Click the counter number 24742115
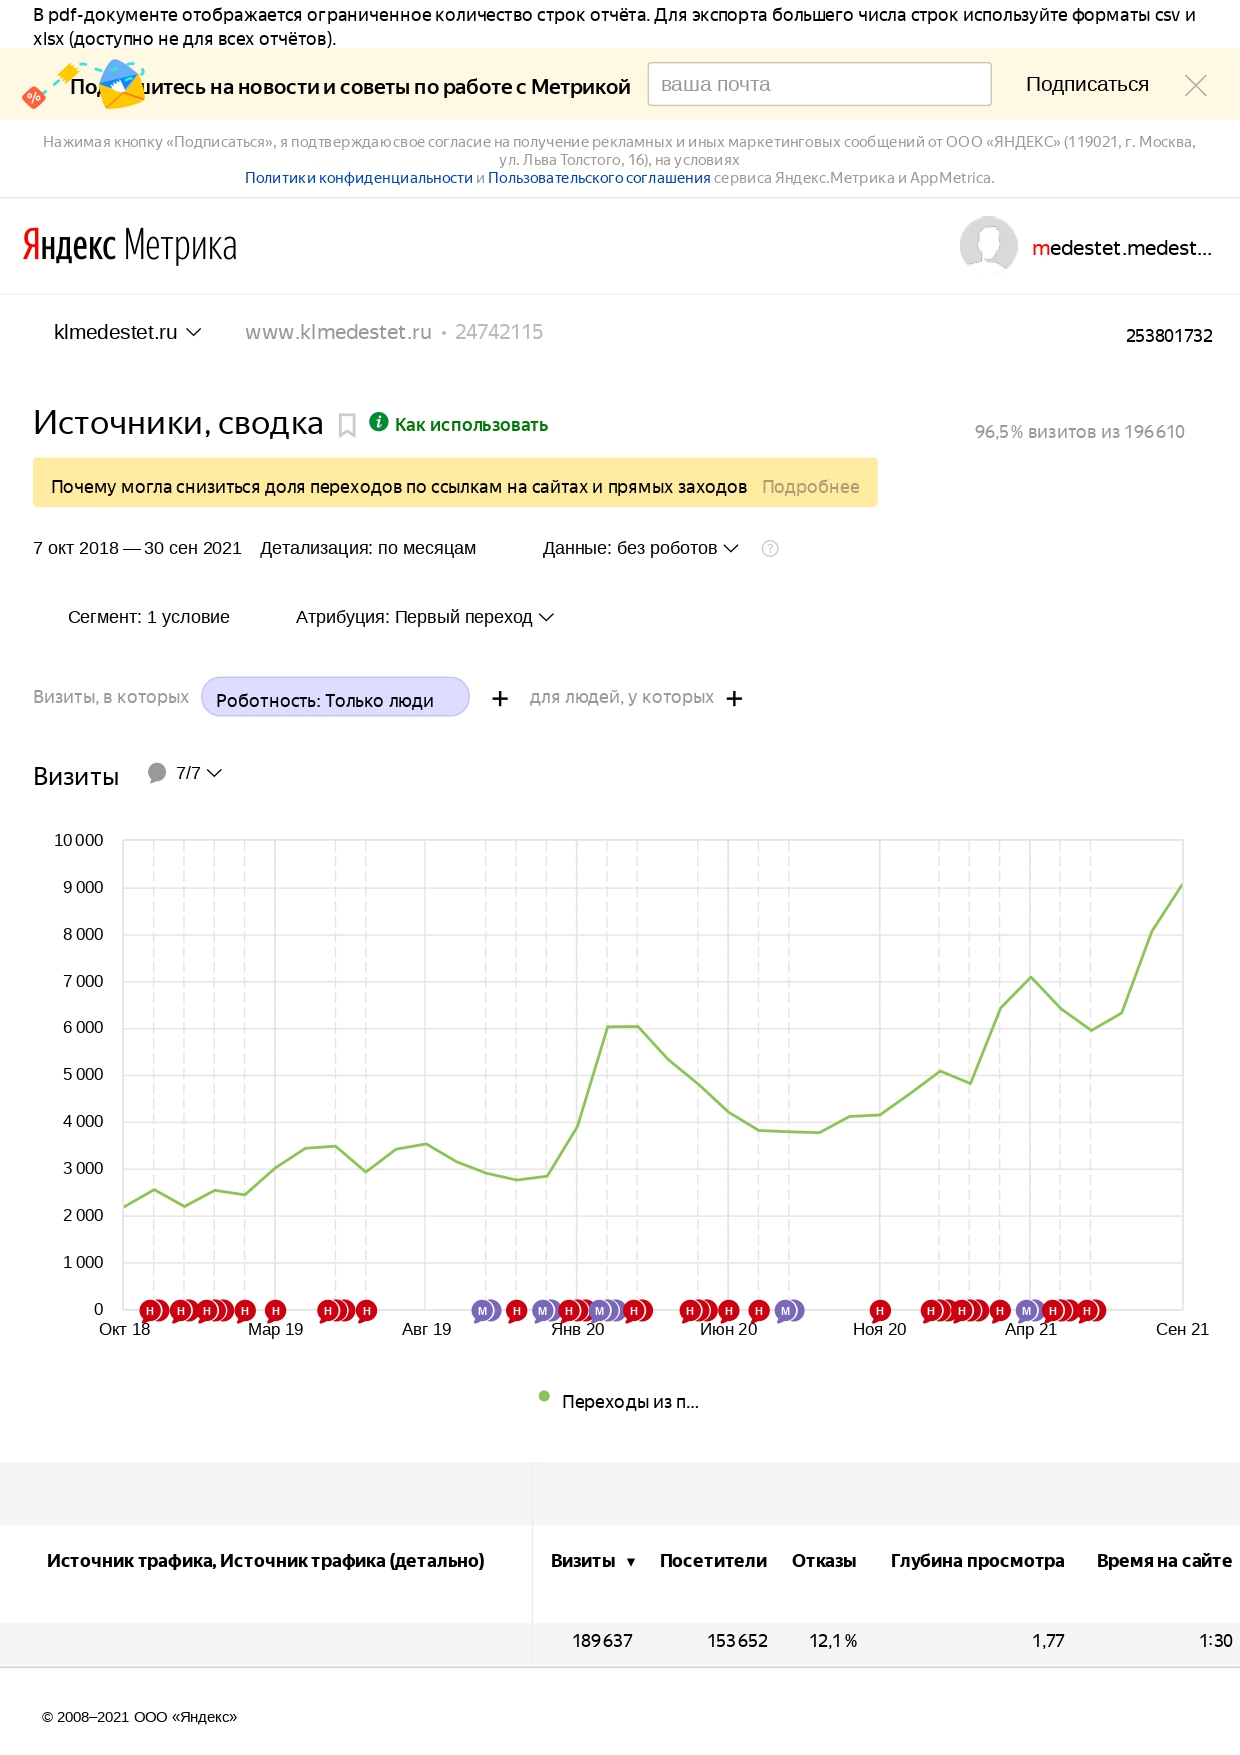This screenshot has width=1240, height=1755. tap(499, 332)
